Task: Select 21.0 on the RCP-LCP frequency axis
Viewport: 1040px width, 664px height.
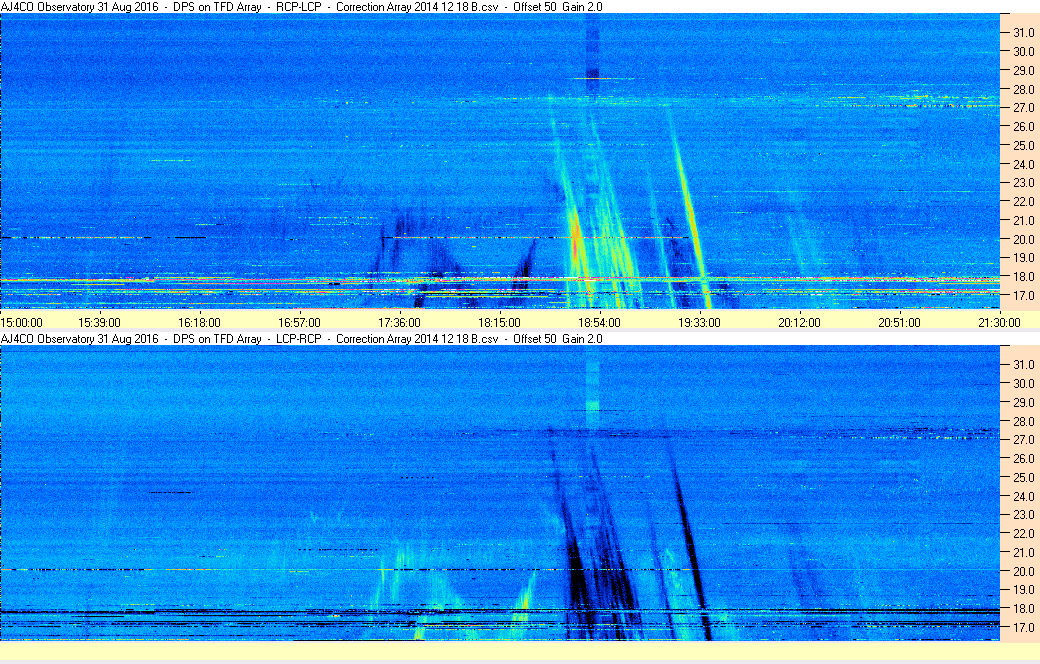Action: click(x=1023, y=220)
